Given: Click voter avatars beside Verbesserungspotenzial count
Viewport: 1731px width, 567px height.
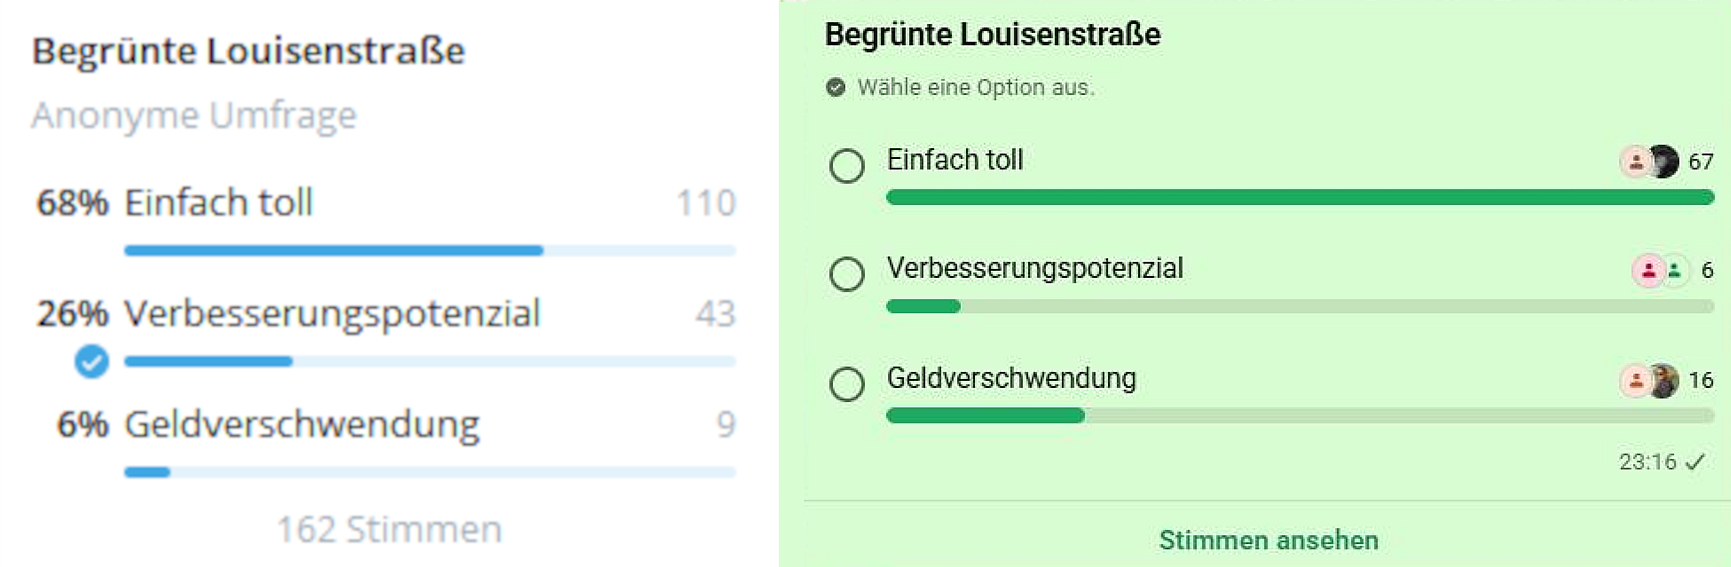Looking at the screenshot, I should pyautogui.click(x=1660, y=270).
